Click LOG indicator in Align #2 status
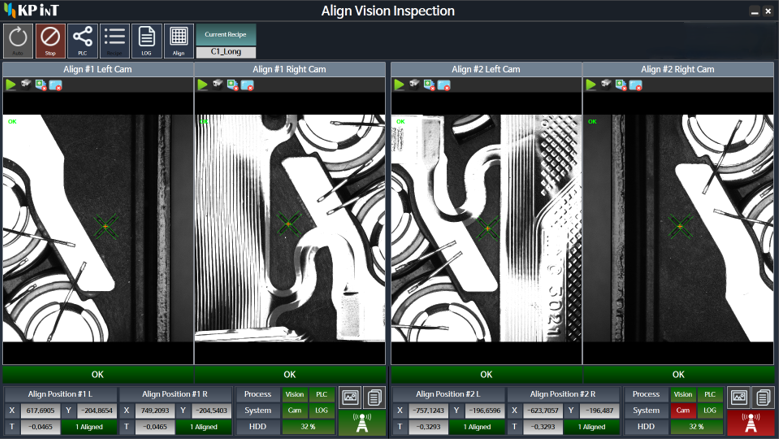 pos(710,410)
